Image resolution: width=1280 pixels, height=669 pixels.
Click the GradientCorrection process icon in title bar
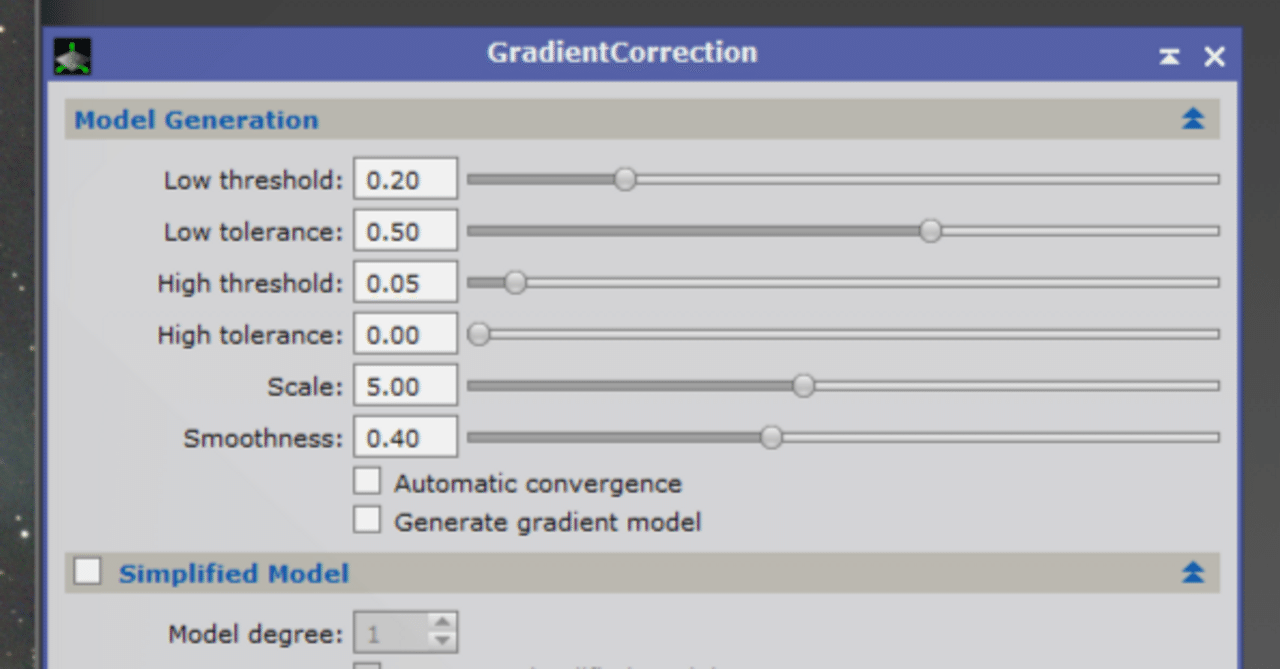pos(72,56)
